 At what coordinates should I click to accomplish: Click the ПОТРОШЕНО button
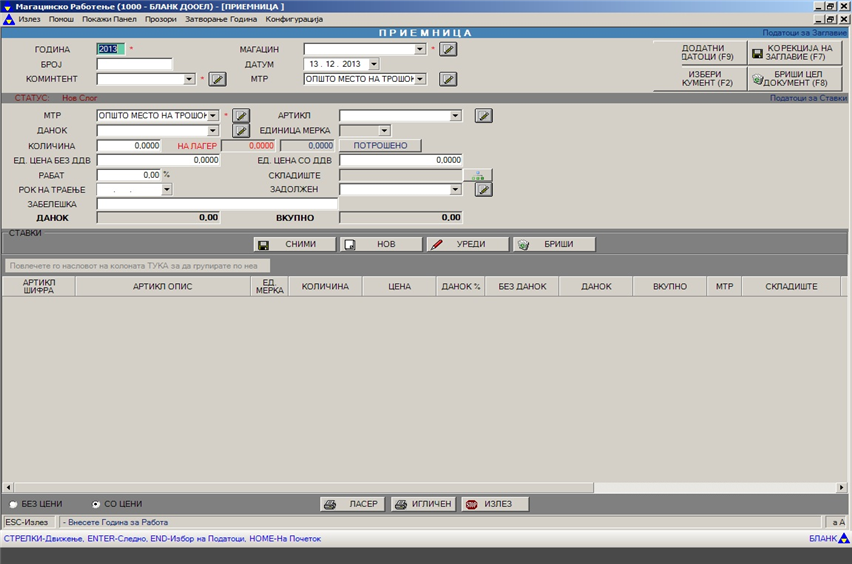coord(380,146)
